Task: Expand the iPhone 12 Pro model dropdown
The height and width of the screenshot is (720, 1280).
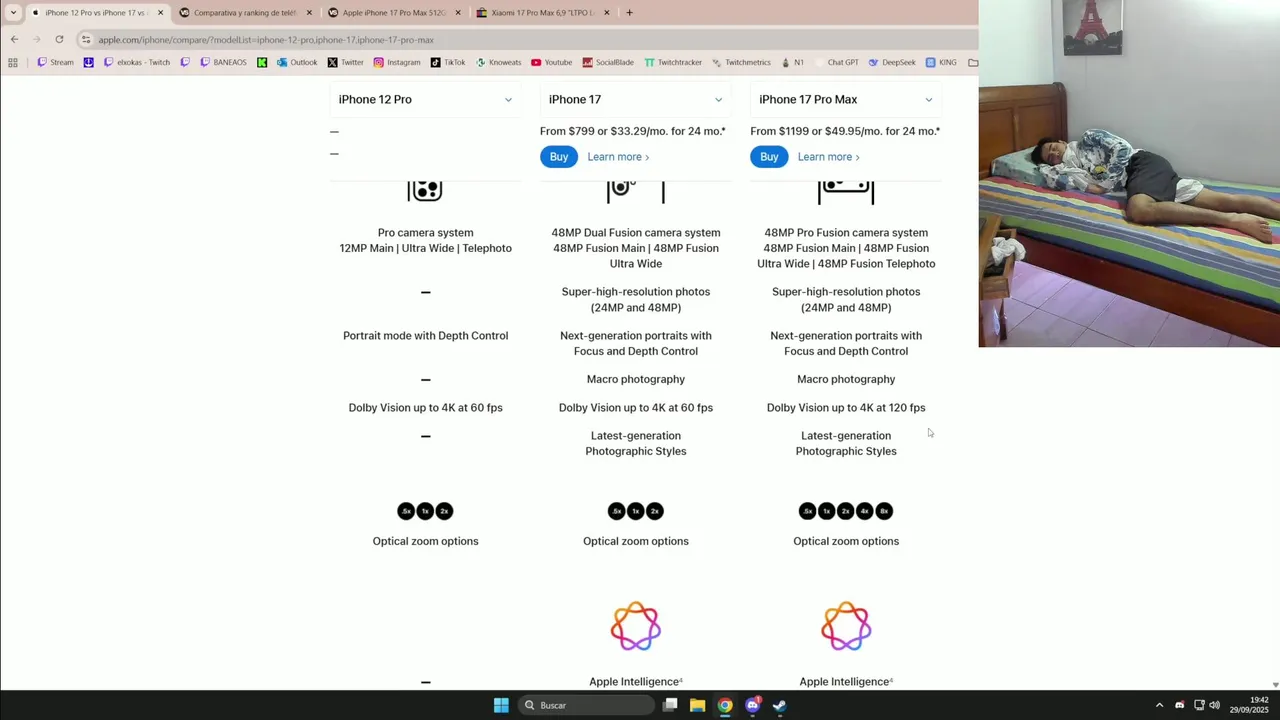Action: pos(425,99)
